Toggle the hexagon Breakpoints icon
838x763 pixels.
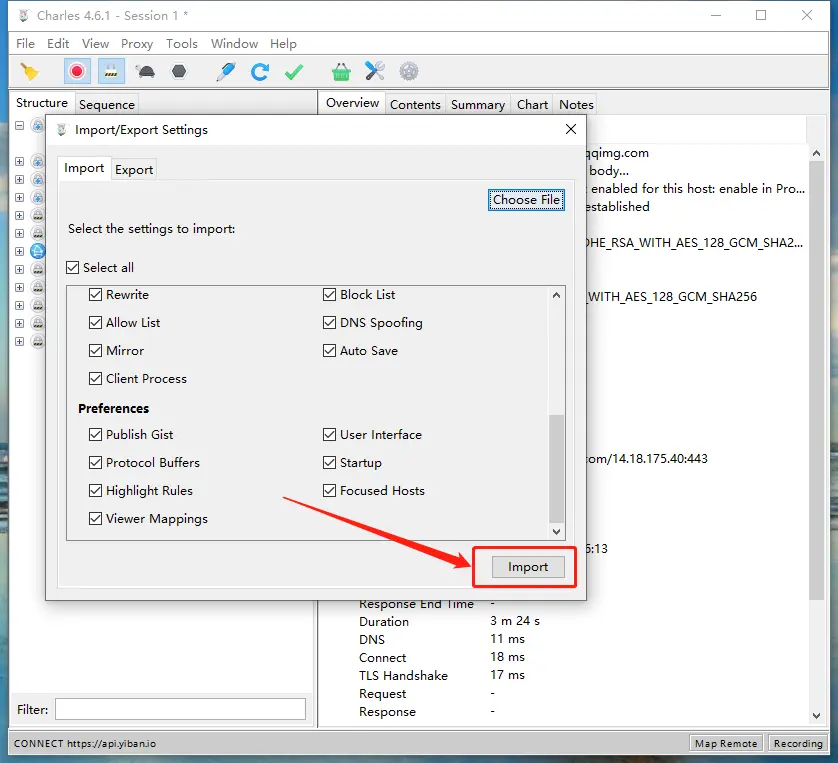(179, 71)
